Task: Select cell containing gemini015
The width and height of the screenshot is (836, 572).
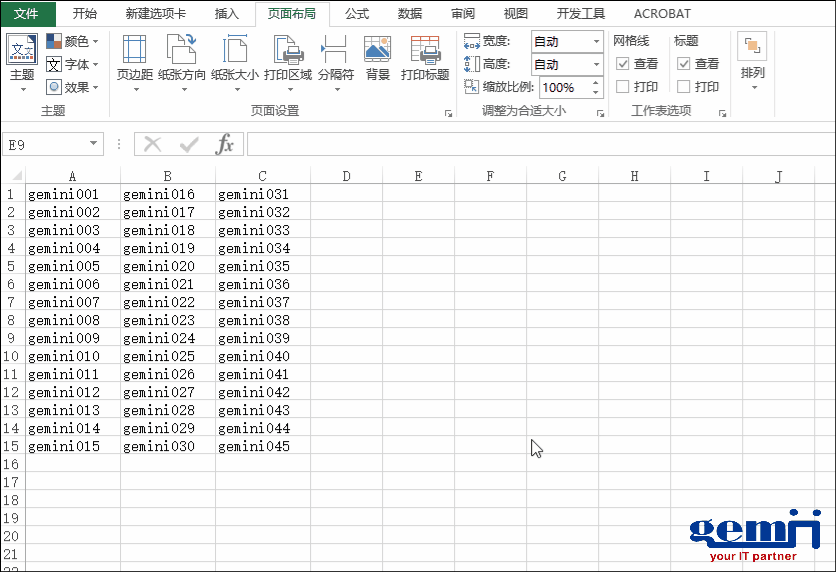Action: 73,446
